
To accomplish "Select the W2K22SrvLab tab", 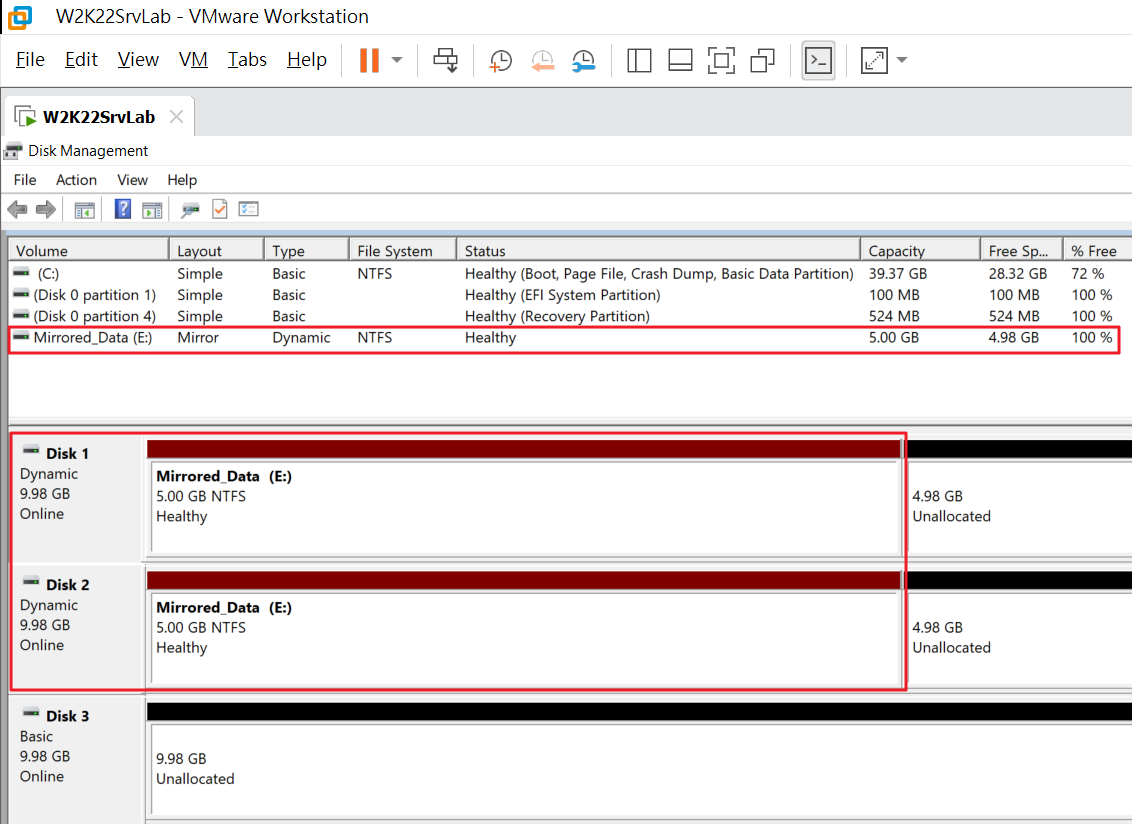I will (99, 117).
